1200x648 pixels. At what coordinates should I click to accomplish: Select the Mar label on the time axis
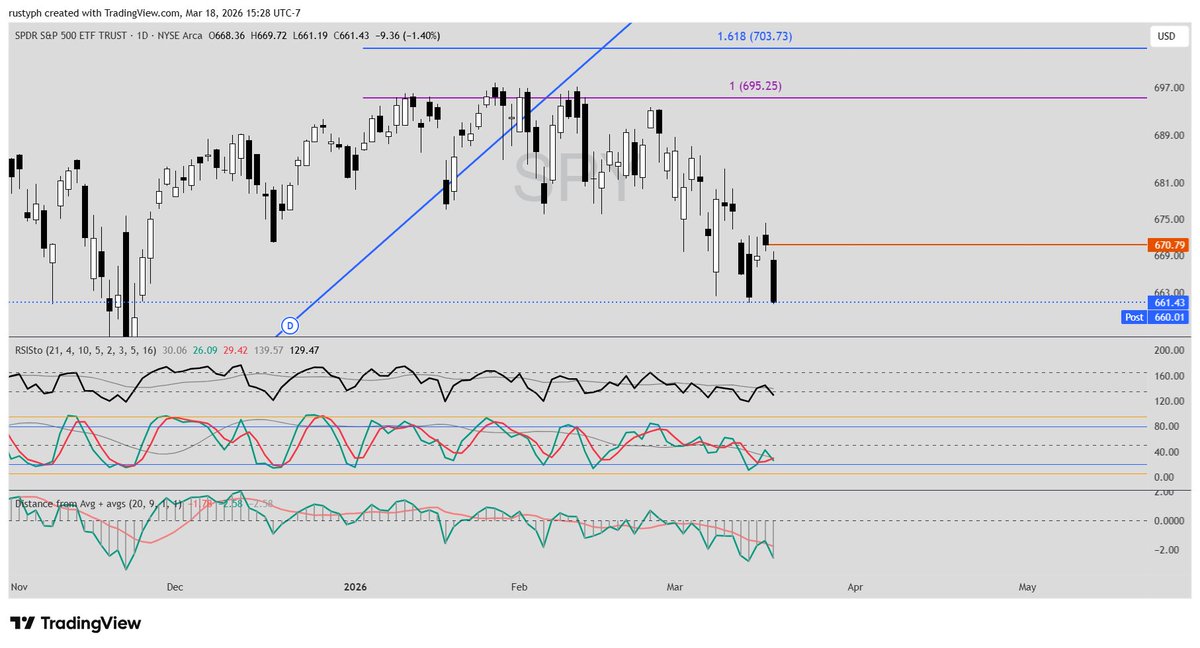coord(675,588)
